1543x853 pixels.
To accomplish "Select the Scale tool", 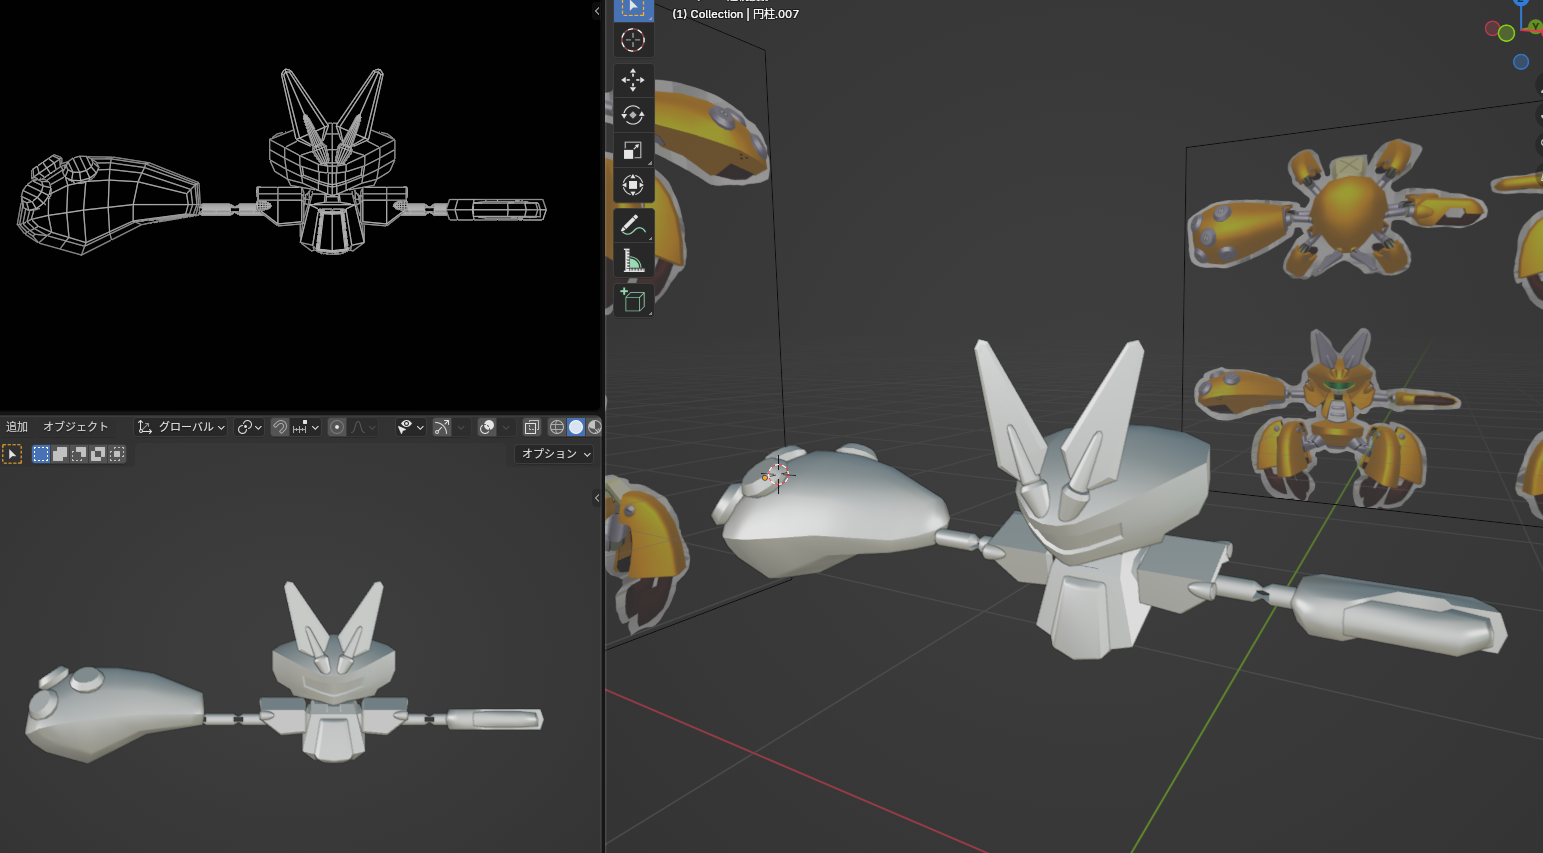I will pos(633,150).
